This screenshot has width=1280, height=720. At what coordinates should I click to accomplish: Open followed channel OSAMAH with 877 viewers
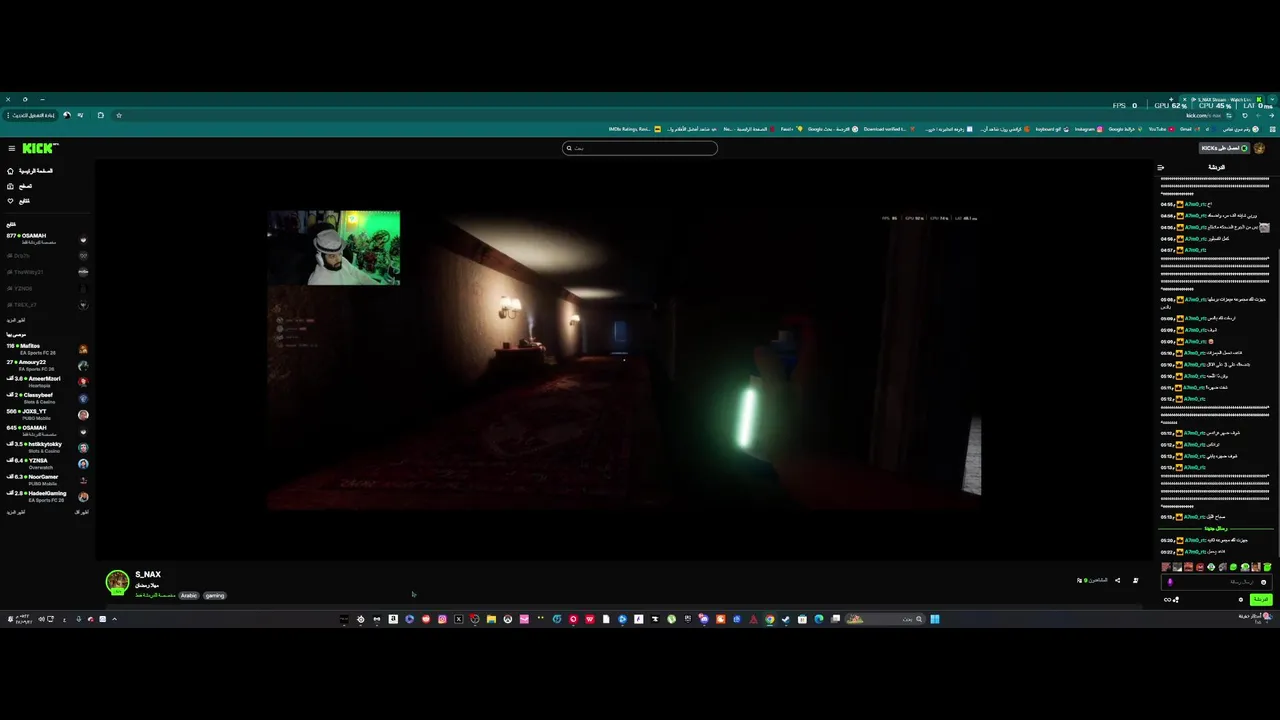[x=47, y=238]
